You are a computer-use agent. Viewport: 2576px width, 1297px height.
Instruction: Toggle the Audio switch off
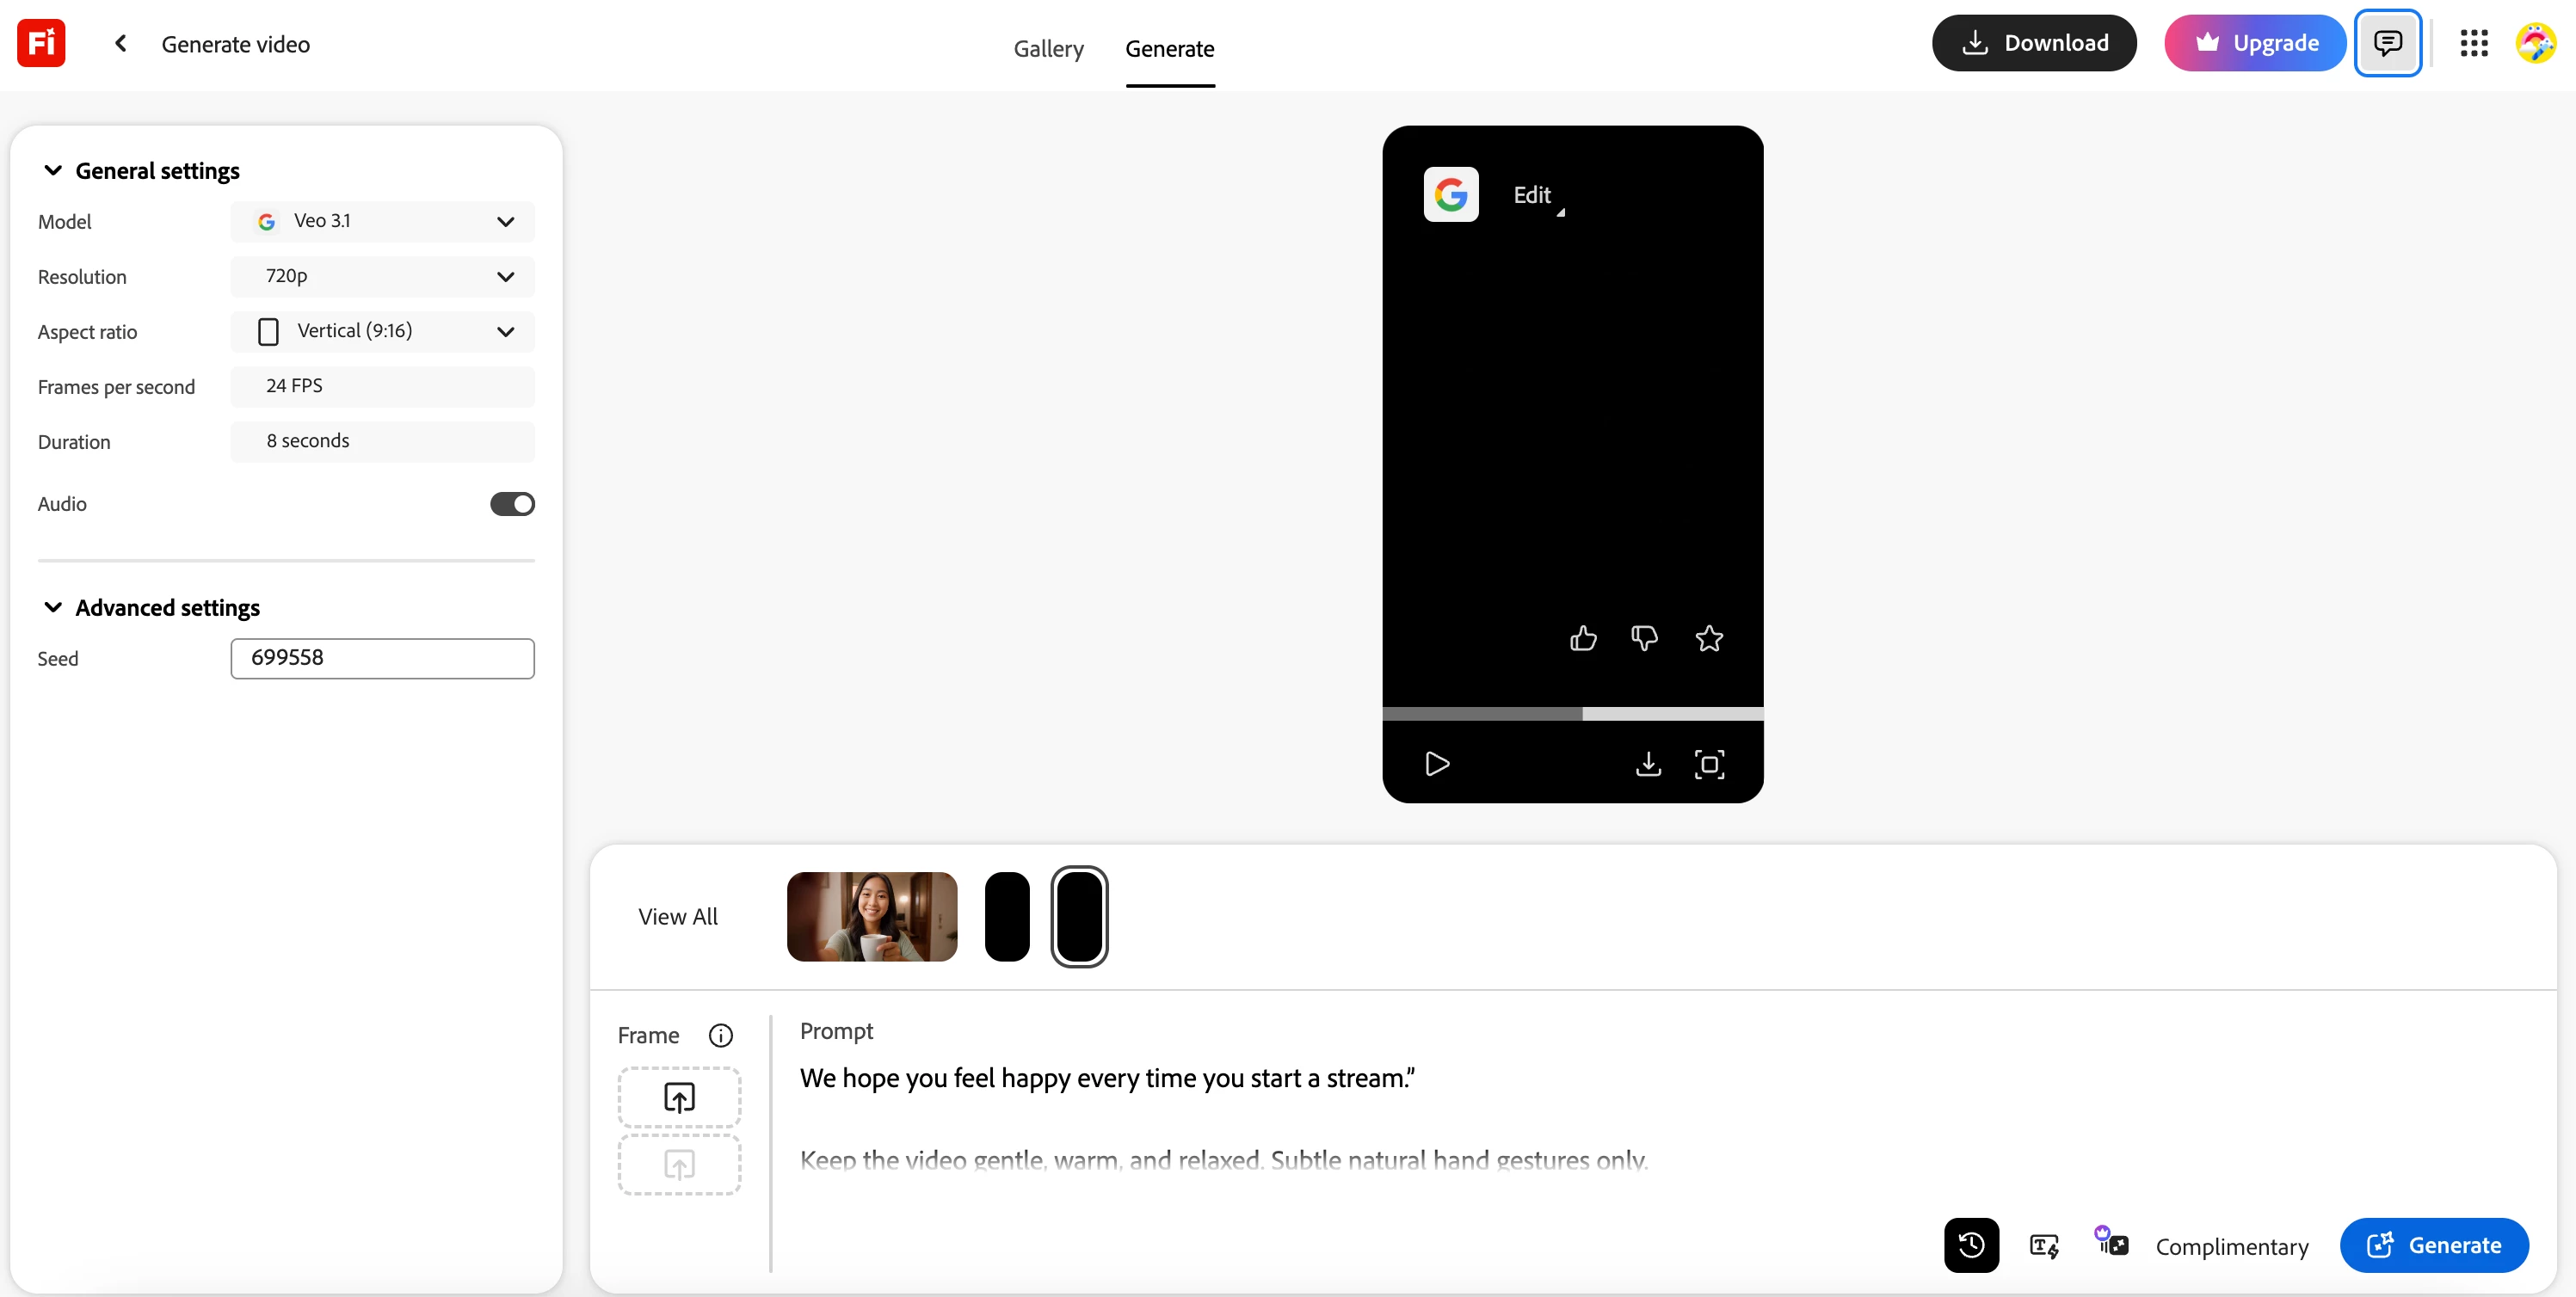click(x=512, y=504)
